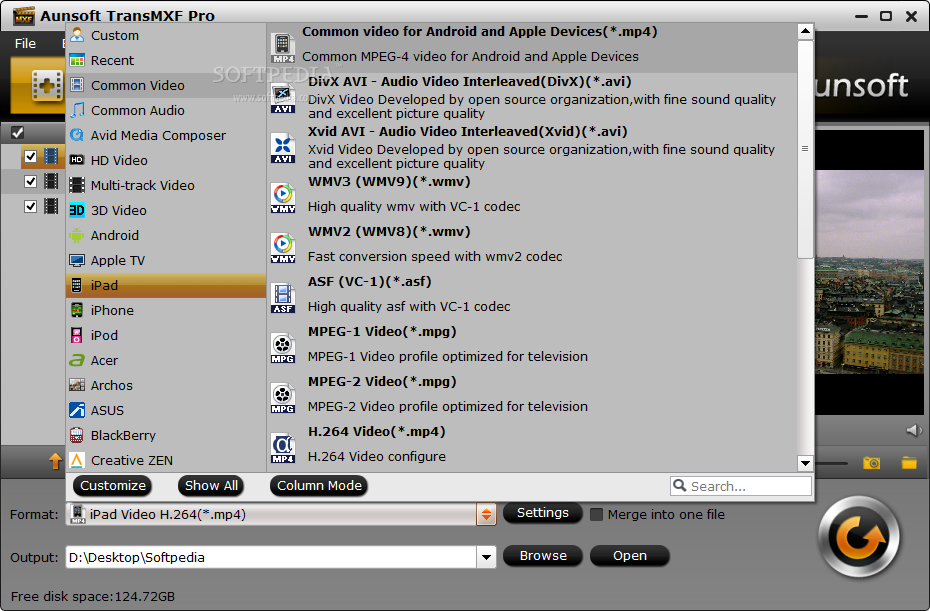Enable Merge into one file
Screen dimensions: 930x611
[x=597, y=514]
